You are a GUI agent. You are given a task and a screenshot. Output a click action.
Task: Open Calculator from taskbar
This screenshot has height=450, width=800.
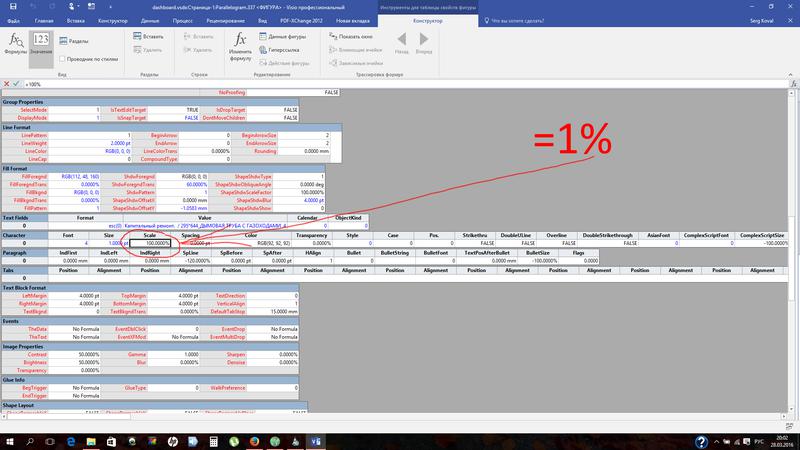click(214, 441)
